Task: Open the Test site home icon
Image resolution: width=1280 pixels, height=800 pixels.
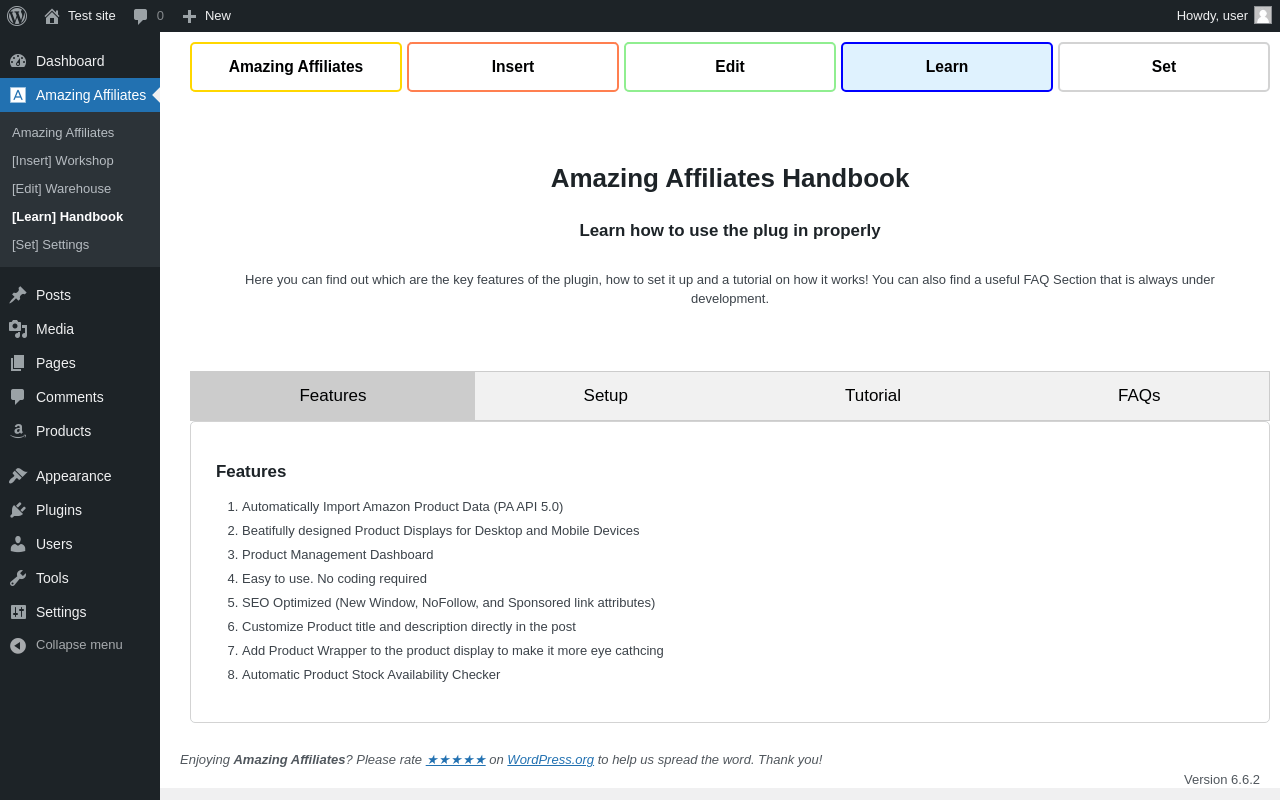Action: (52, 16)
